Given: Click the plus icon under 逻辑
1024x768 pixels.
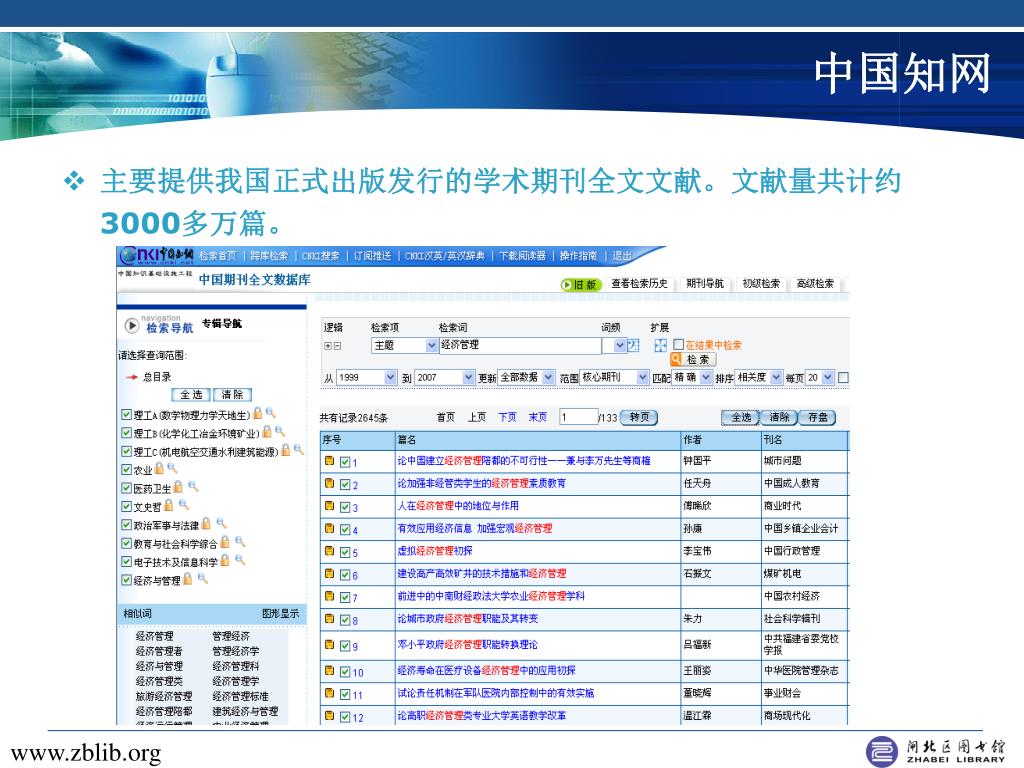Looking at the screenshot, I should [328, 345].
